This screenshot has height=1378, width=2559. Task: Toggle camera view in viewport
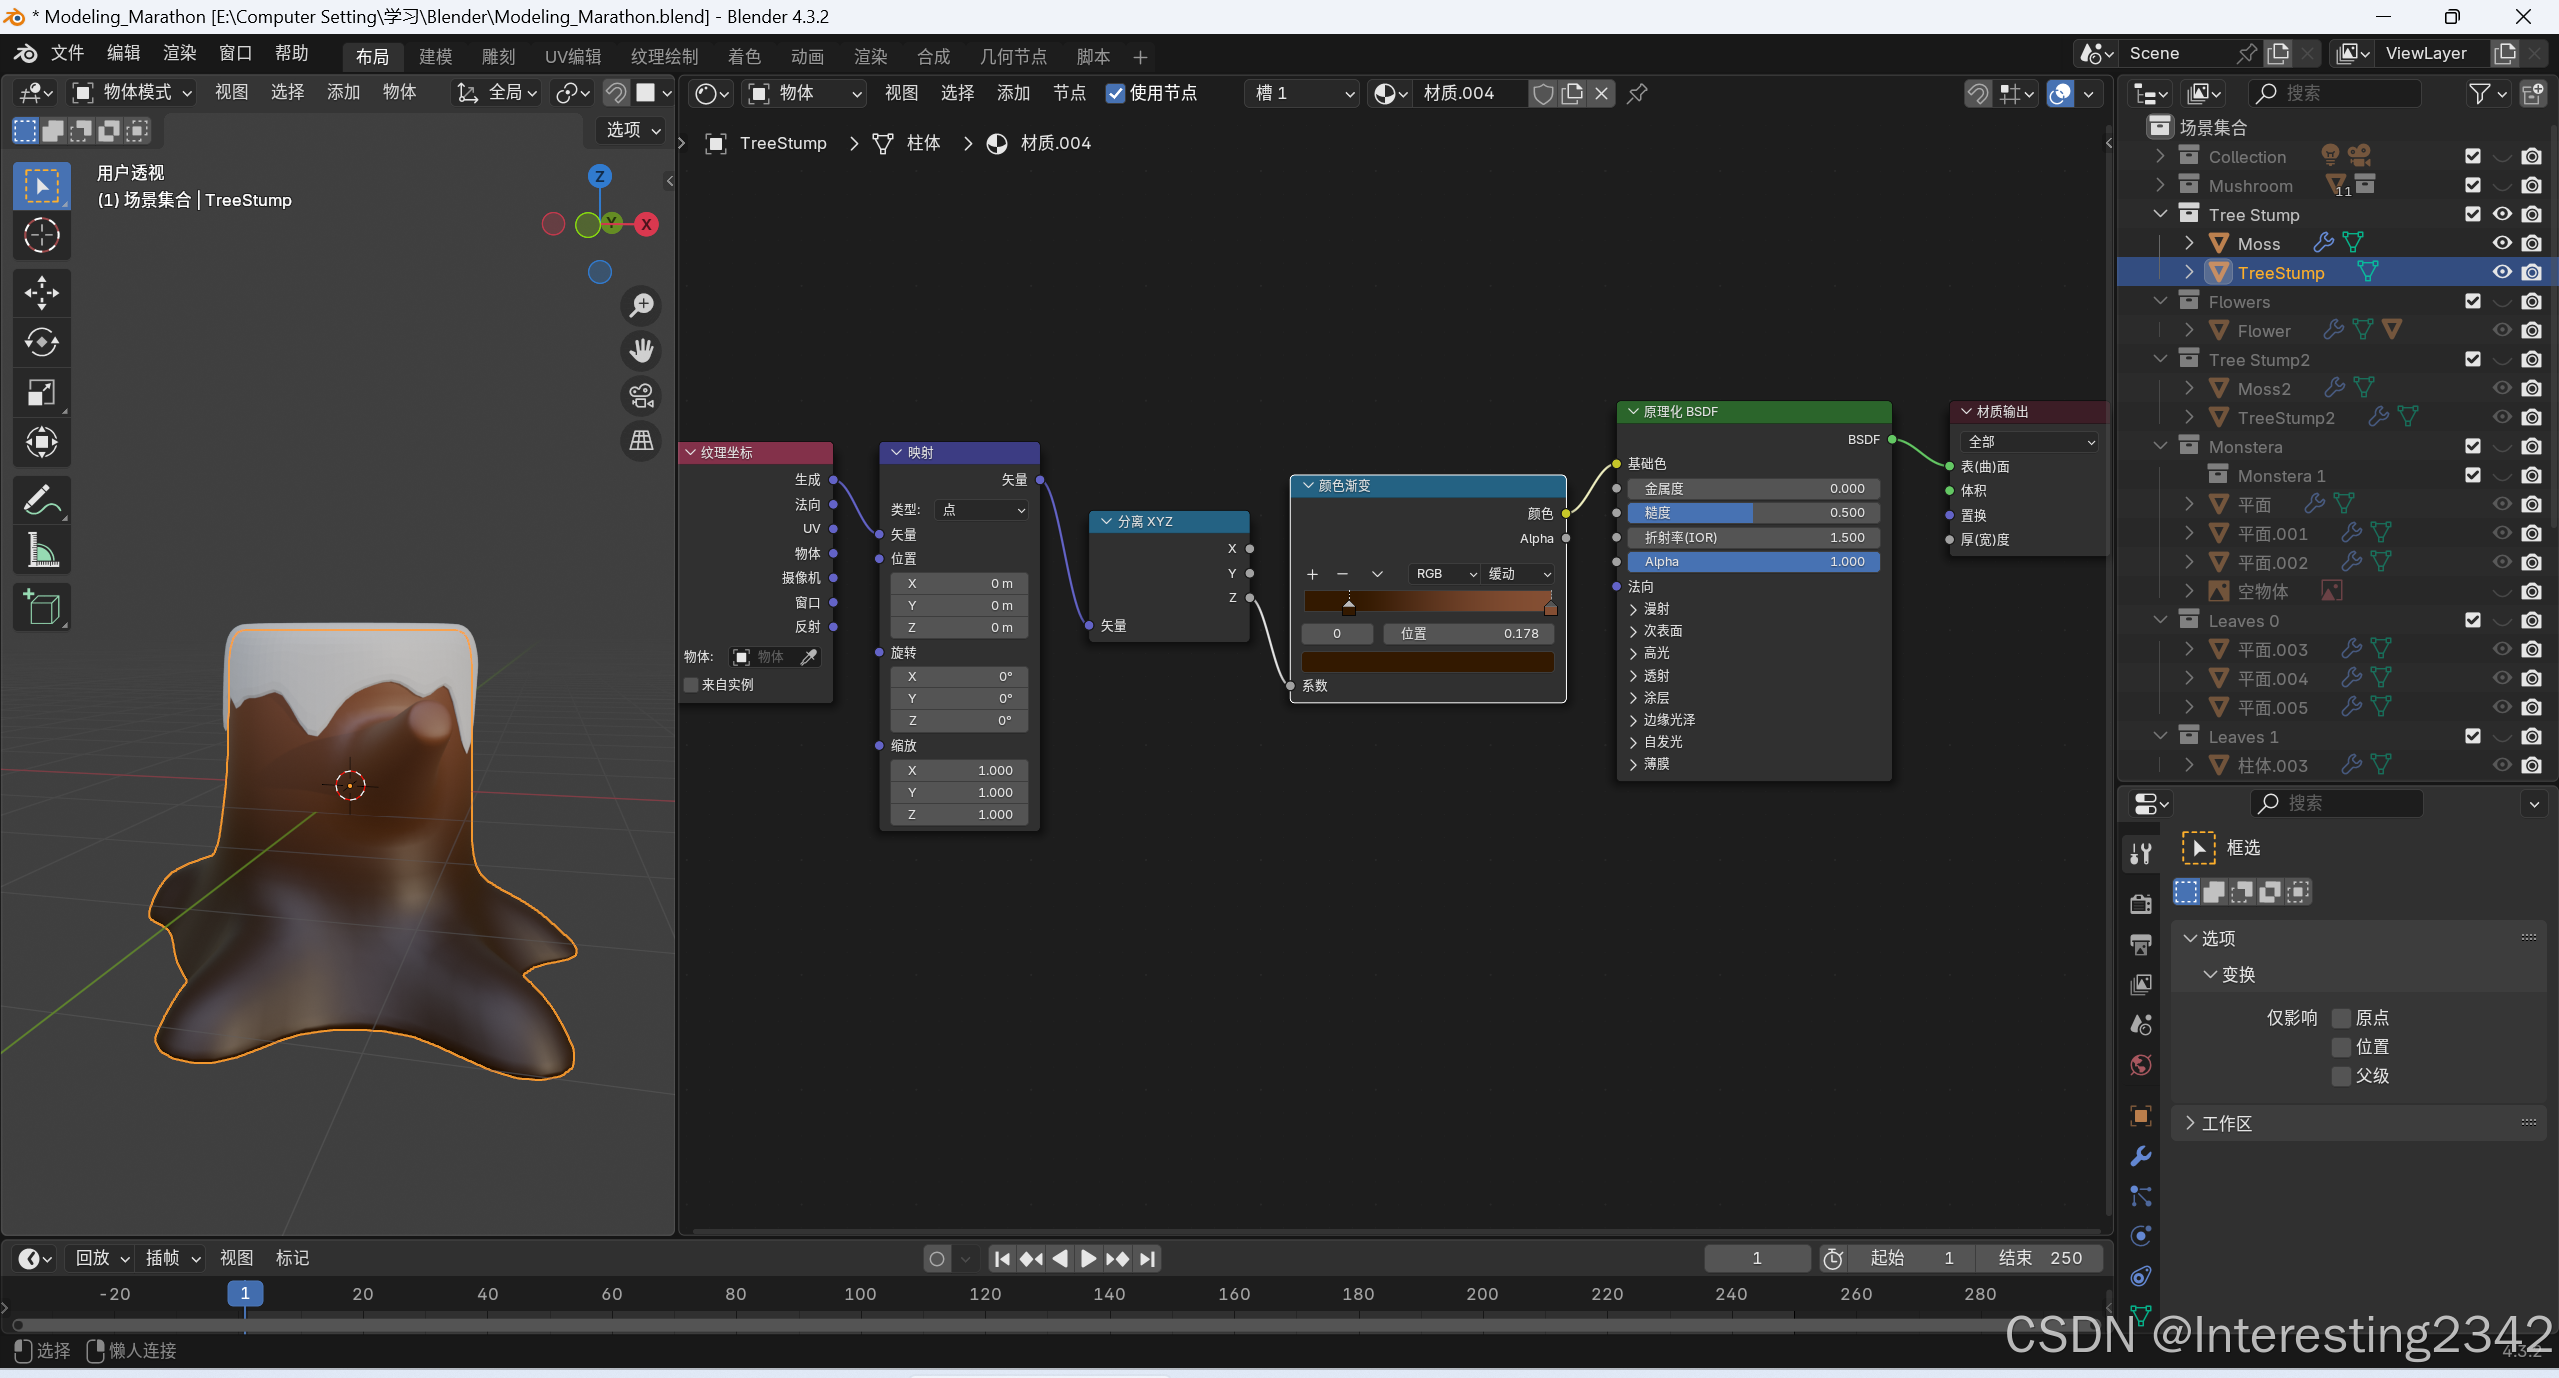pos(641,396)
